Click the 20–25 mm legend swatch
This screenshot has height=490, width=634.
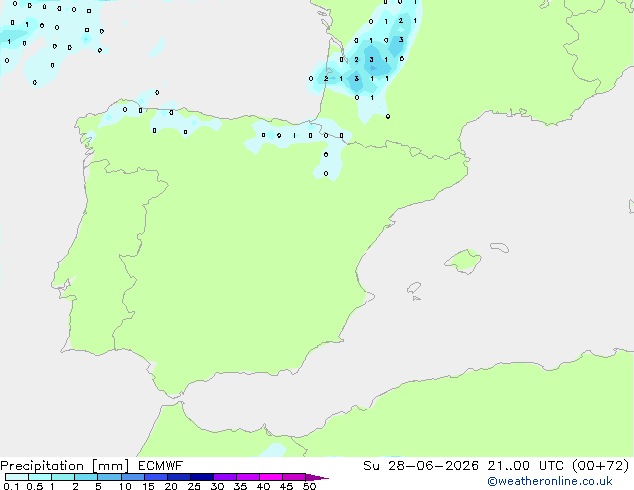pyautogui.click(x=179, y=477)
